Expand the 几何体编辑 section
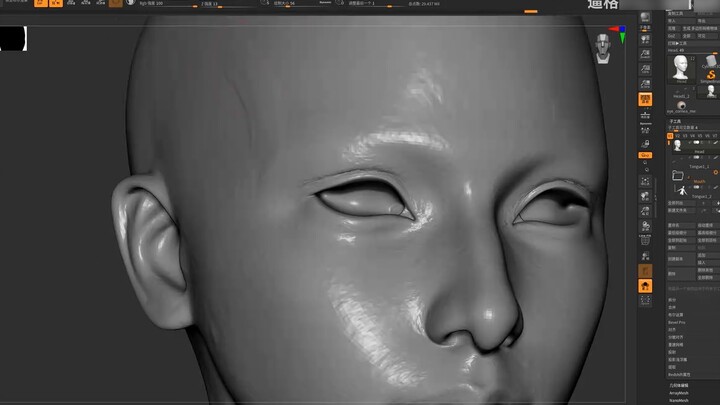 680,385
